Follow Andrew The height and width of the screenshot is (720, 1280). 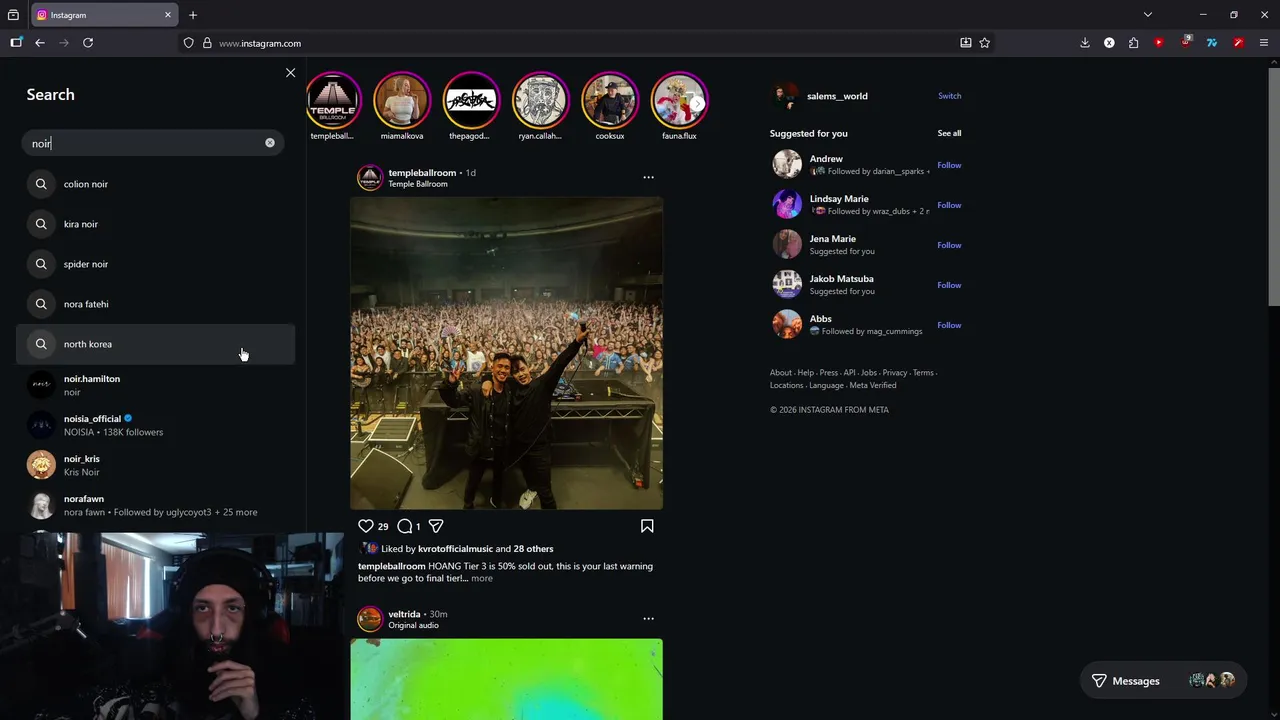(x=949, y=165)
